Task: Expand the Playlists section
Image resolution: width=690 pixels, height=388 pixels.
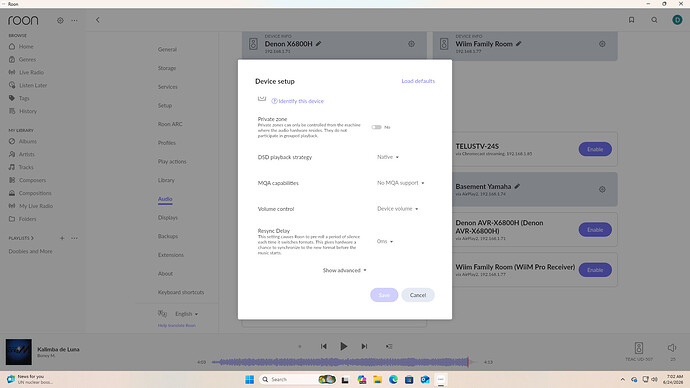Action: pyautogui.click(x=21, y=238)
